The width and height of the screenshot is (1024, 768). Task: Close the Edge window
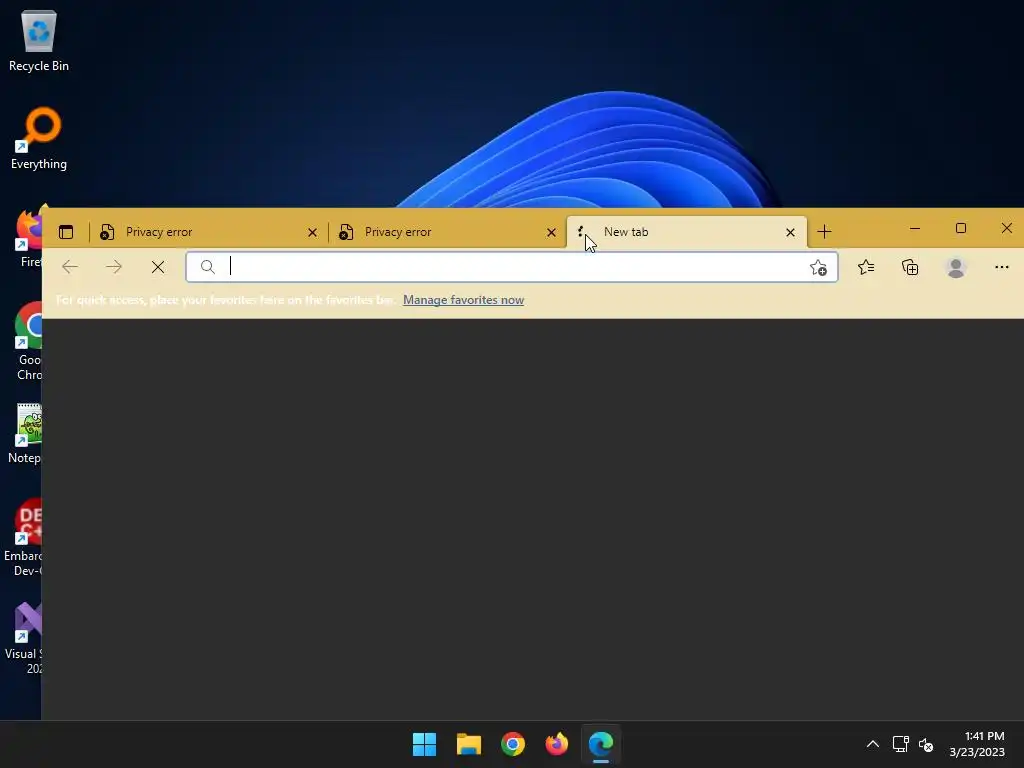(x=1006, y=229)
